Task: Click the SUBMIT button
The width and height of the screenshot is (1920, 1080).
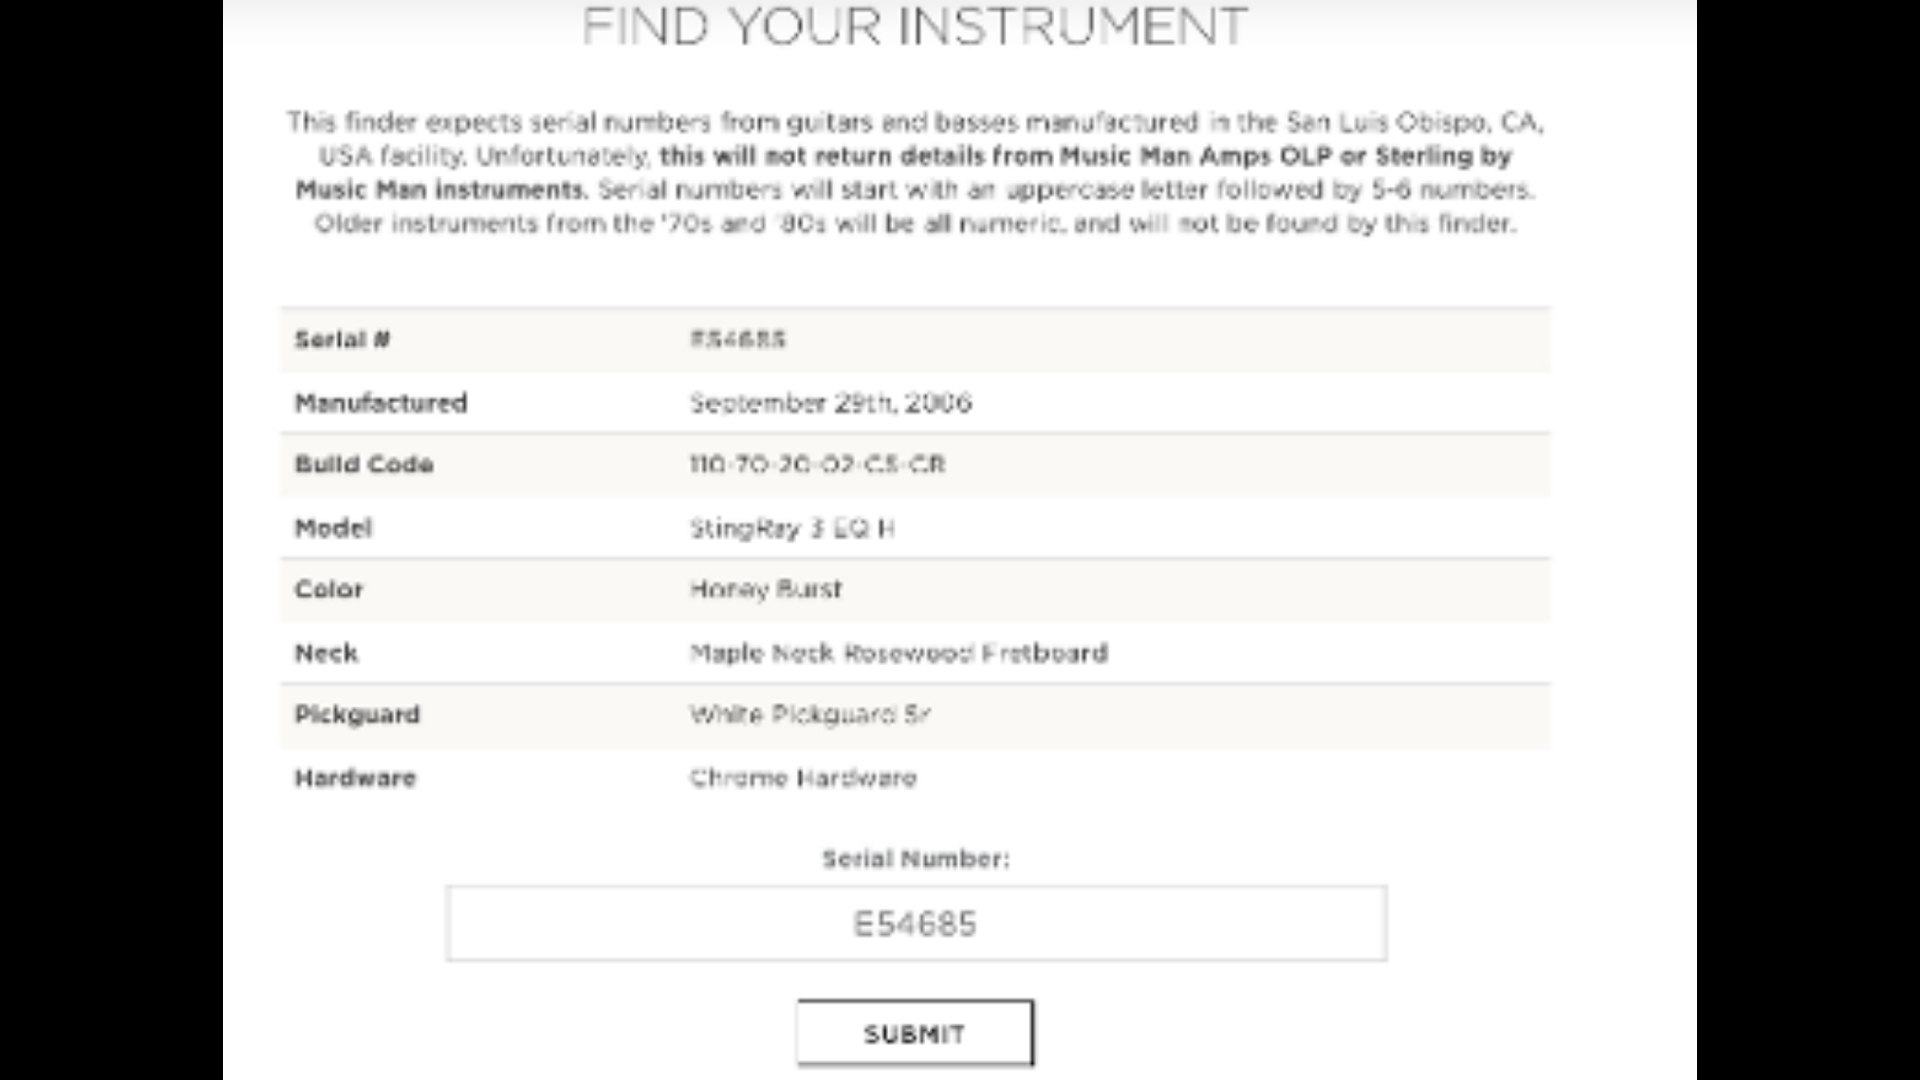Action: click(x=915, y=1033)
